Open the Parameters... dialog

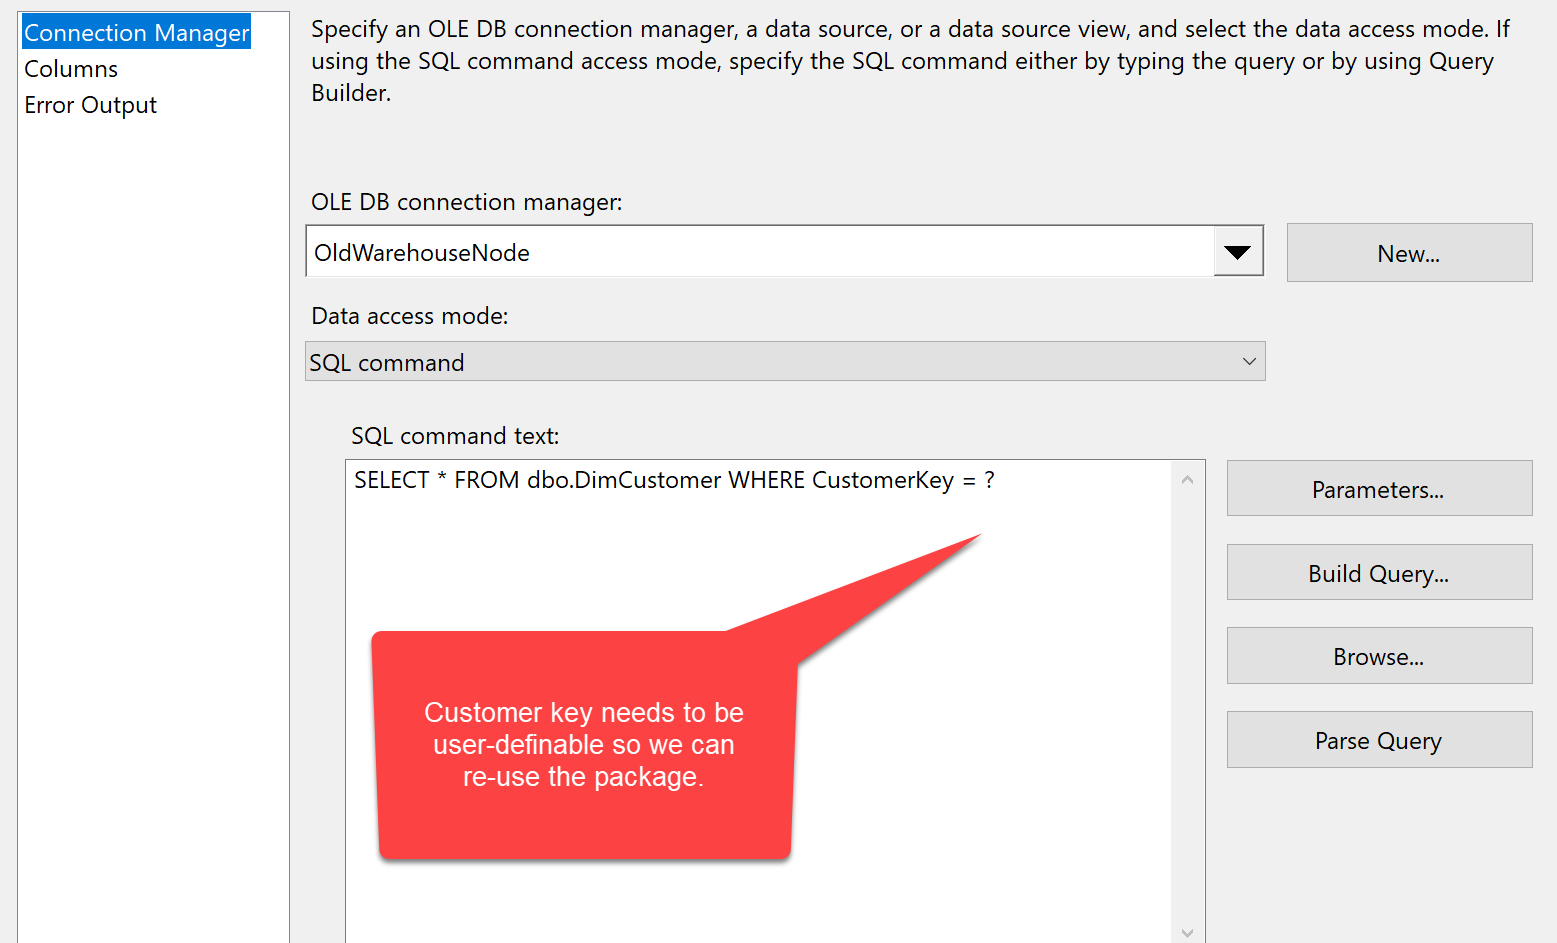[1379, 489]
